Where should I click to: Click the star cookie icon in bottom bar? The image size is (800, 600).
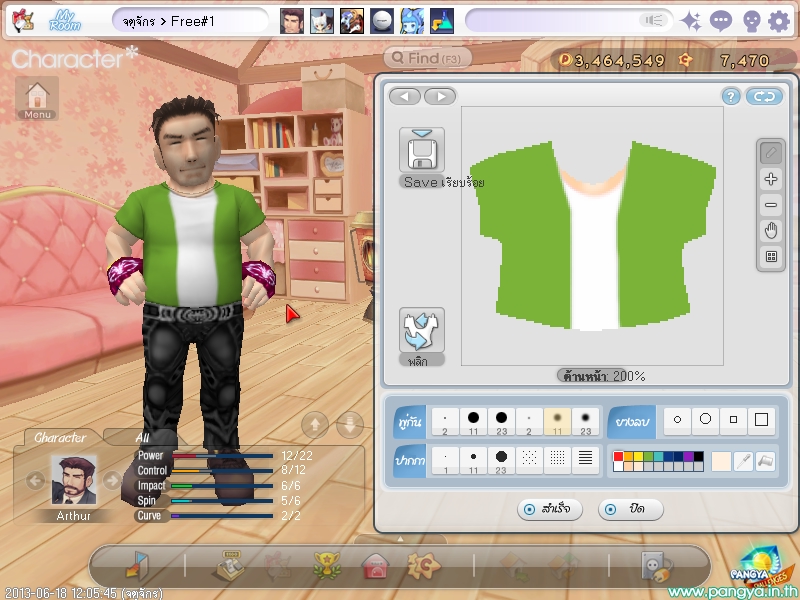click(423, 565)
